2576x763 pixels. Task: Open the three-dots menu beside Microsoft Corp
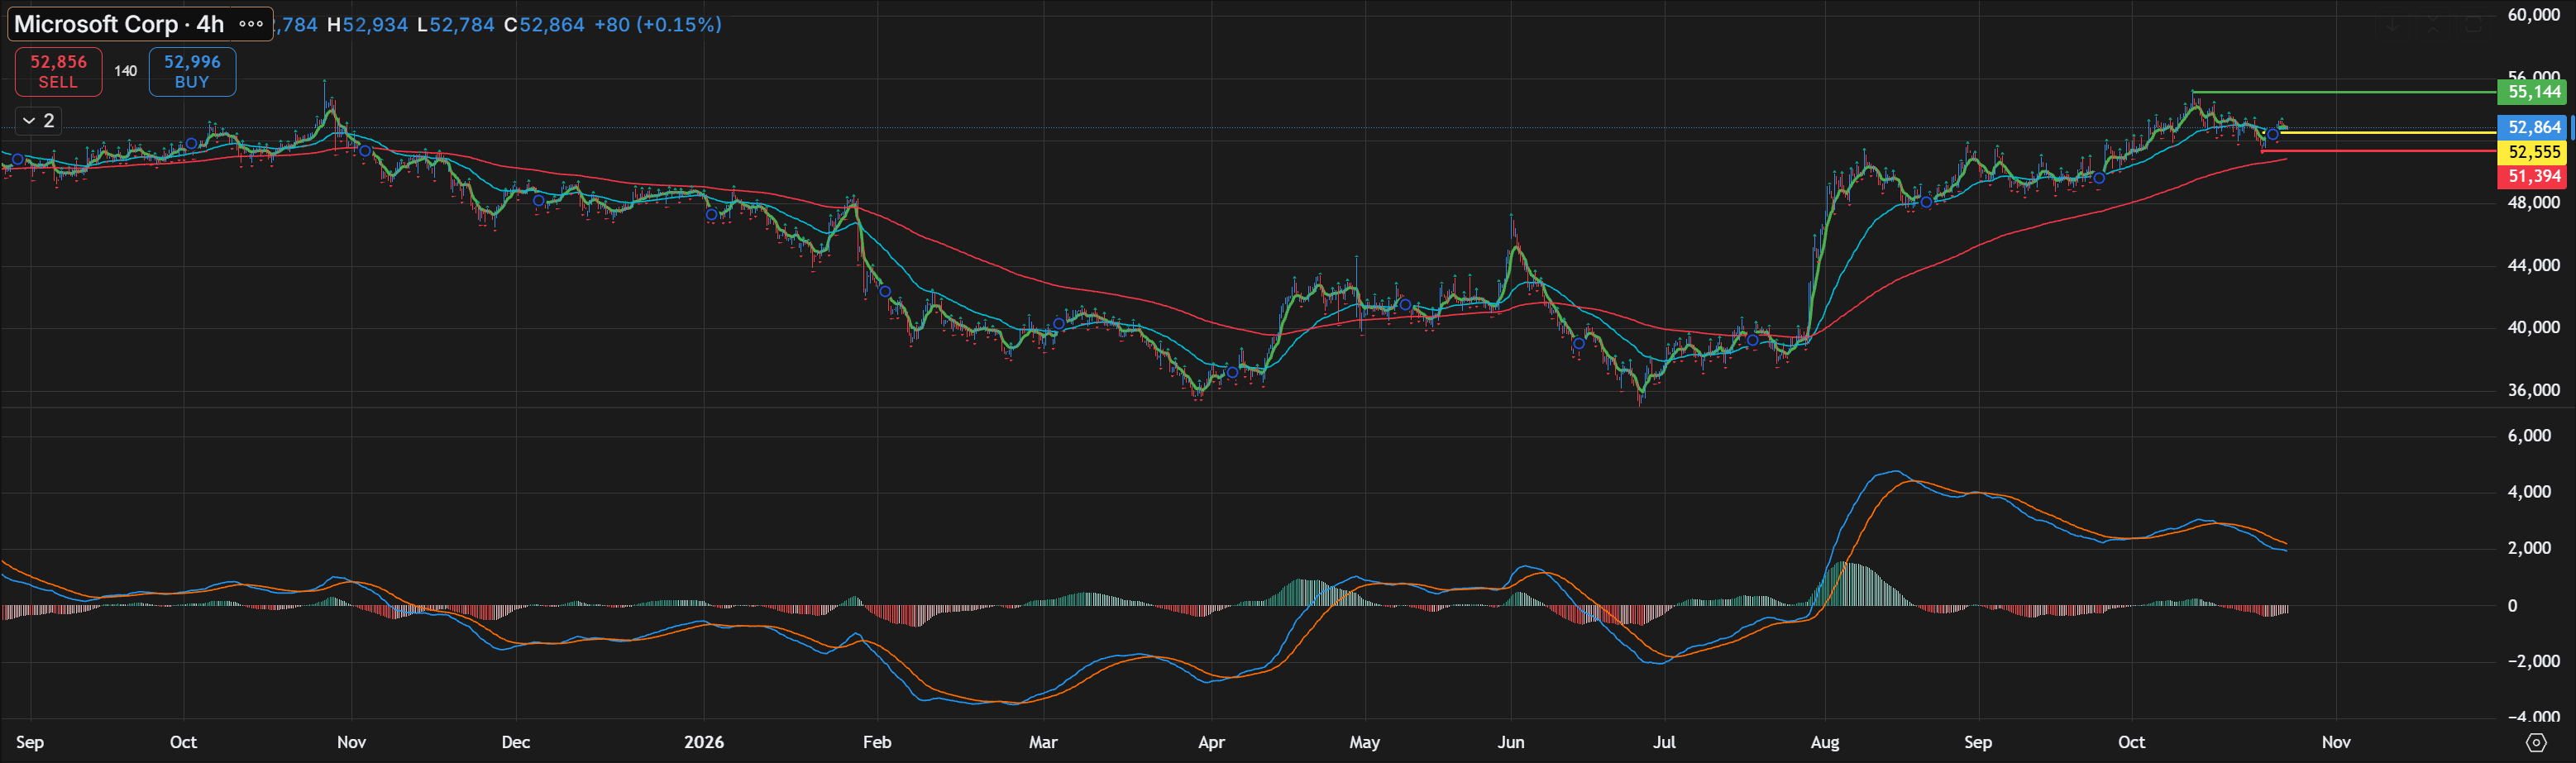pyautogui.click(x=251, y=24)
